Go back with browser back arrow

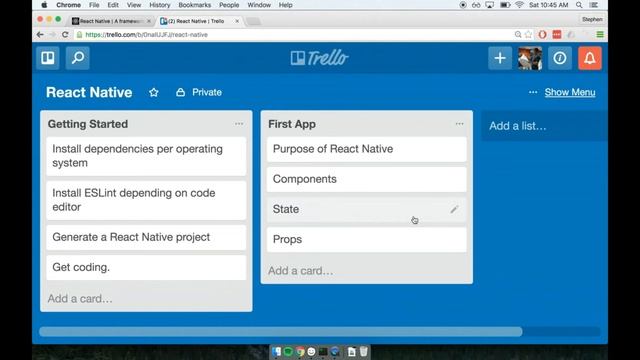[x=40, y=35]
